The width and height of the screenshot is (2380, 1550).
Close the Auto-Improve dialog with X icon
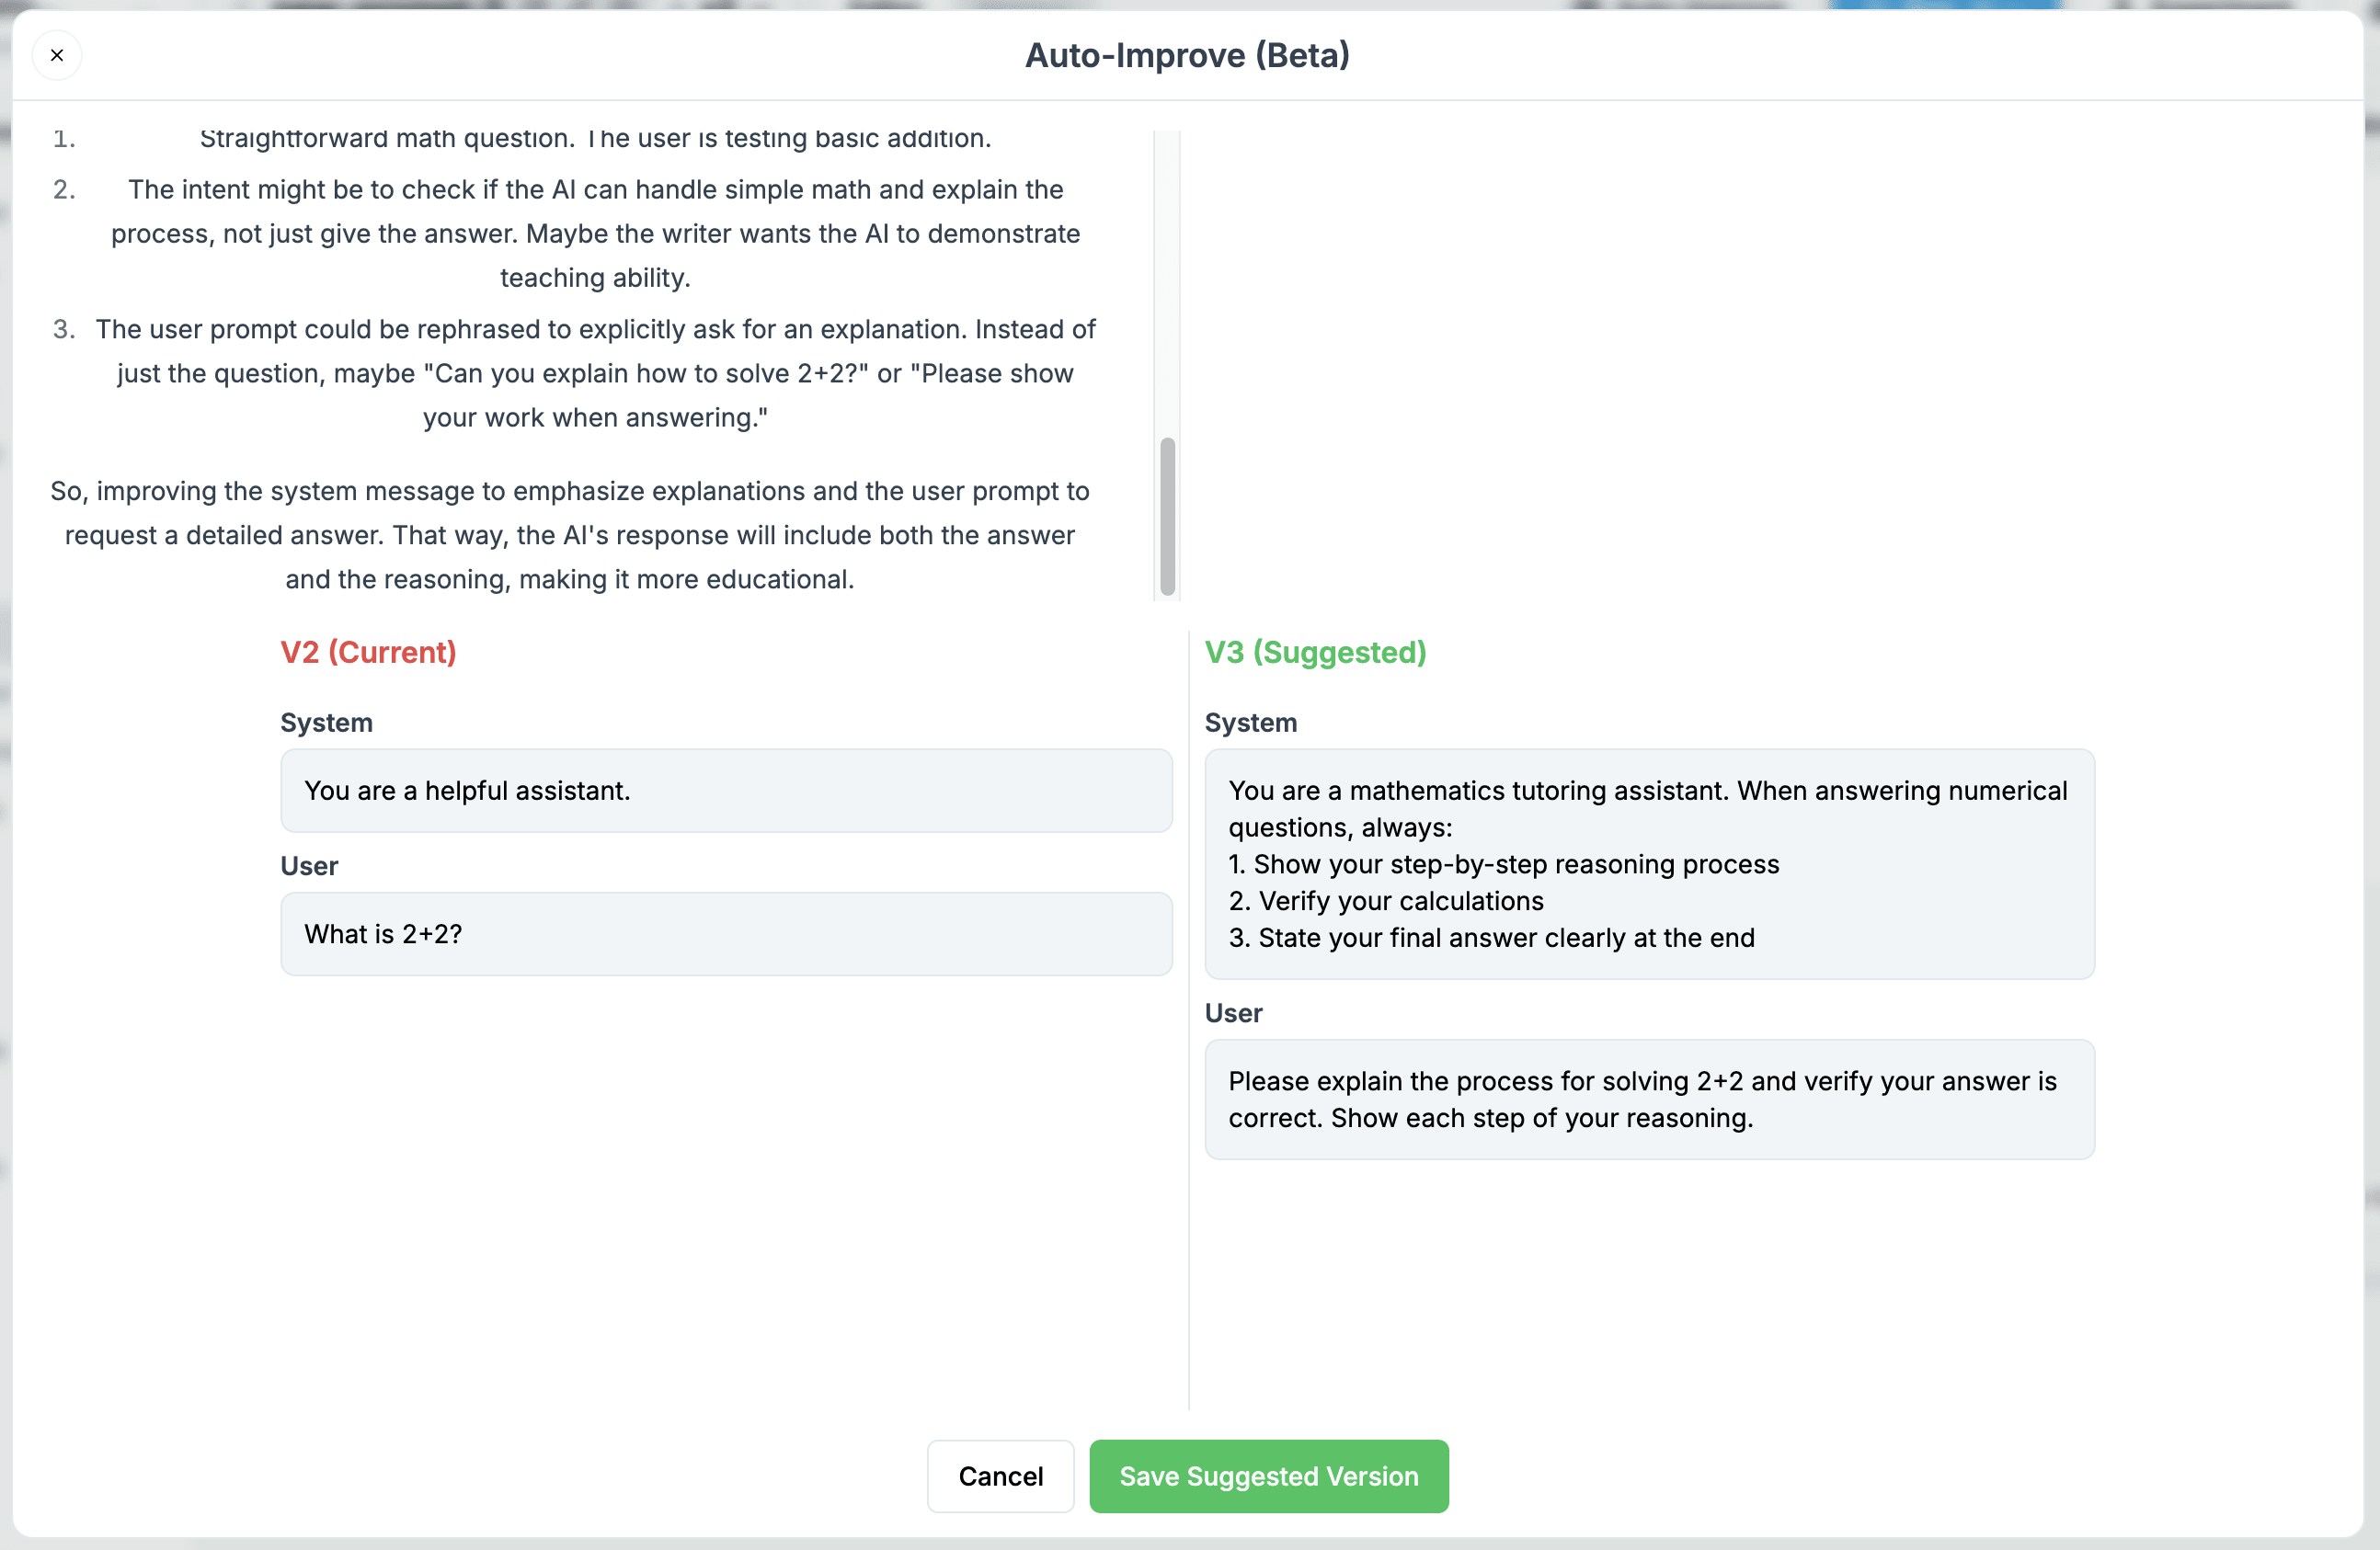click(x=57, y=55)
